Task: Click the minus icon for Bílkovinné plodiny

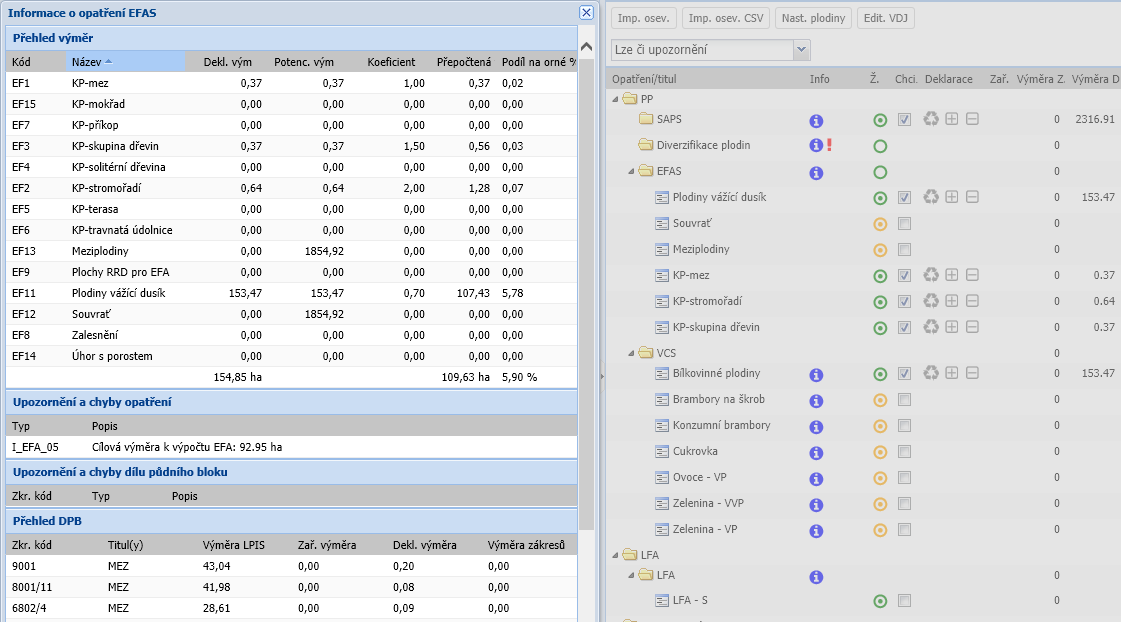Action: (x=972, y=372)
